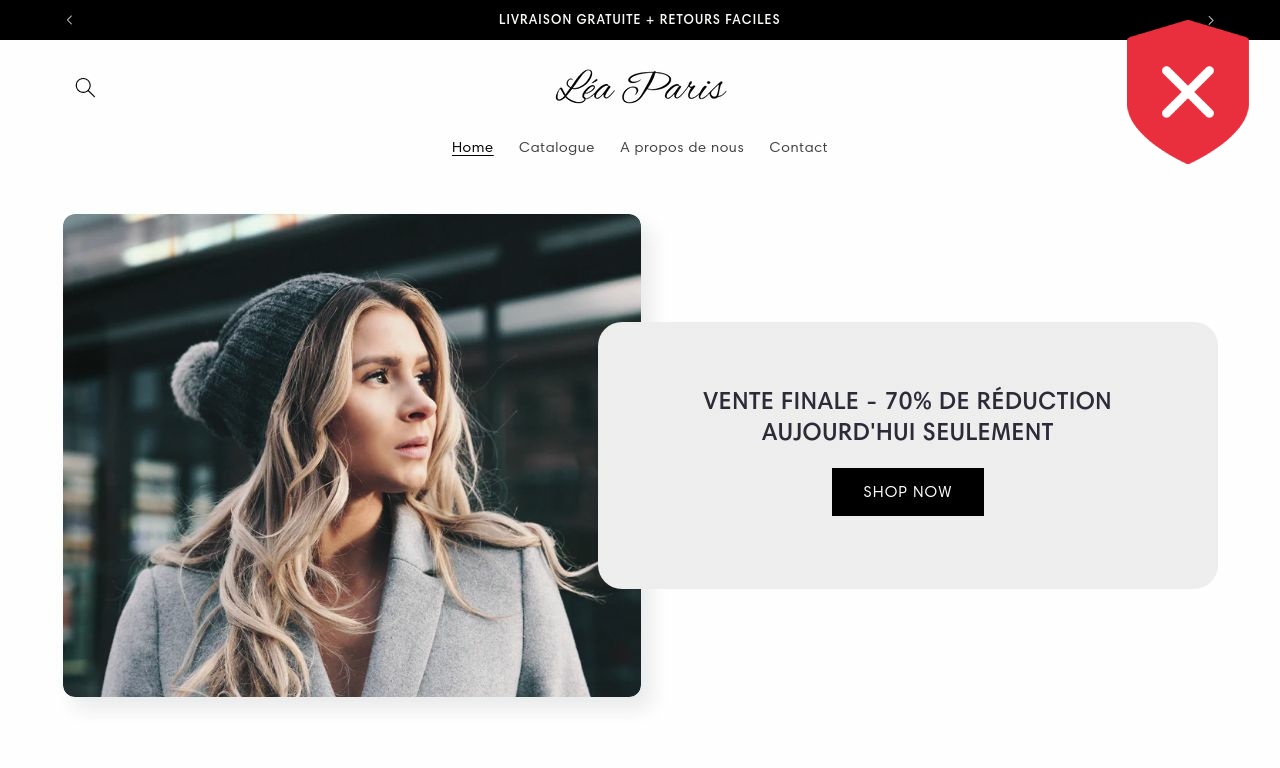
Task: Go to the Home menu item
Action: tap(472, 148)
